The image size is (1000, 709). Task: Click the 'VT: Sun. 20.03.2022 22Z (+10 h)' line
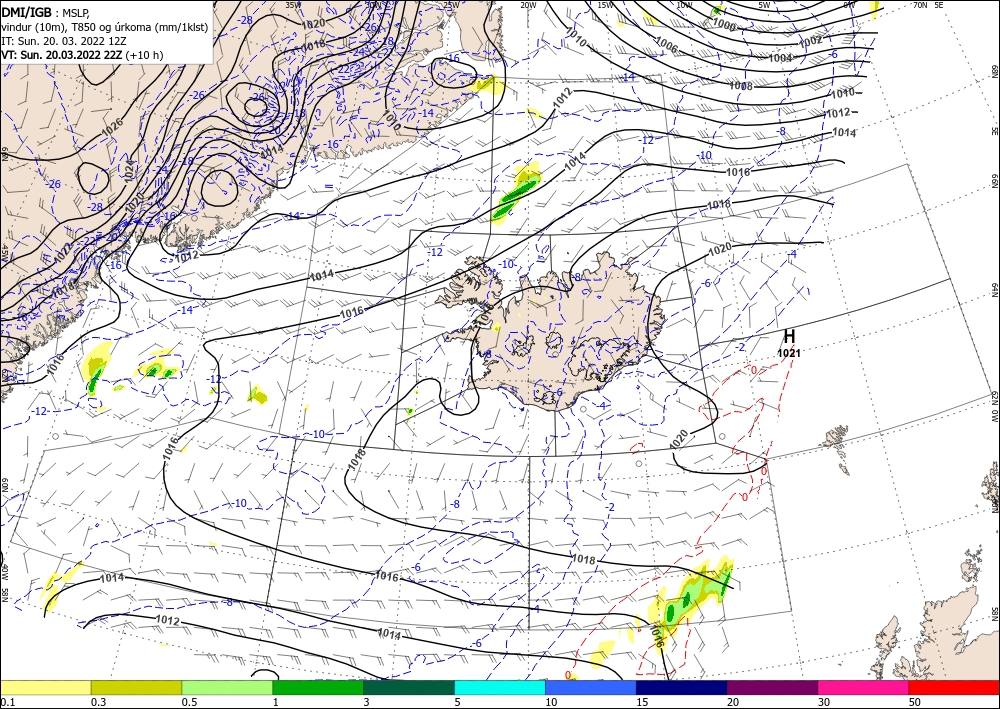[82, 55]
